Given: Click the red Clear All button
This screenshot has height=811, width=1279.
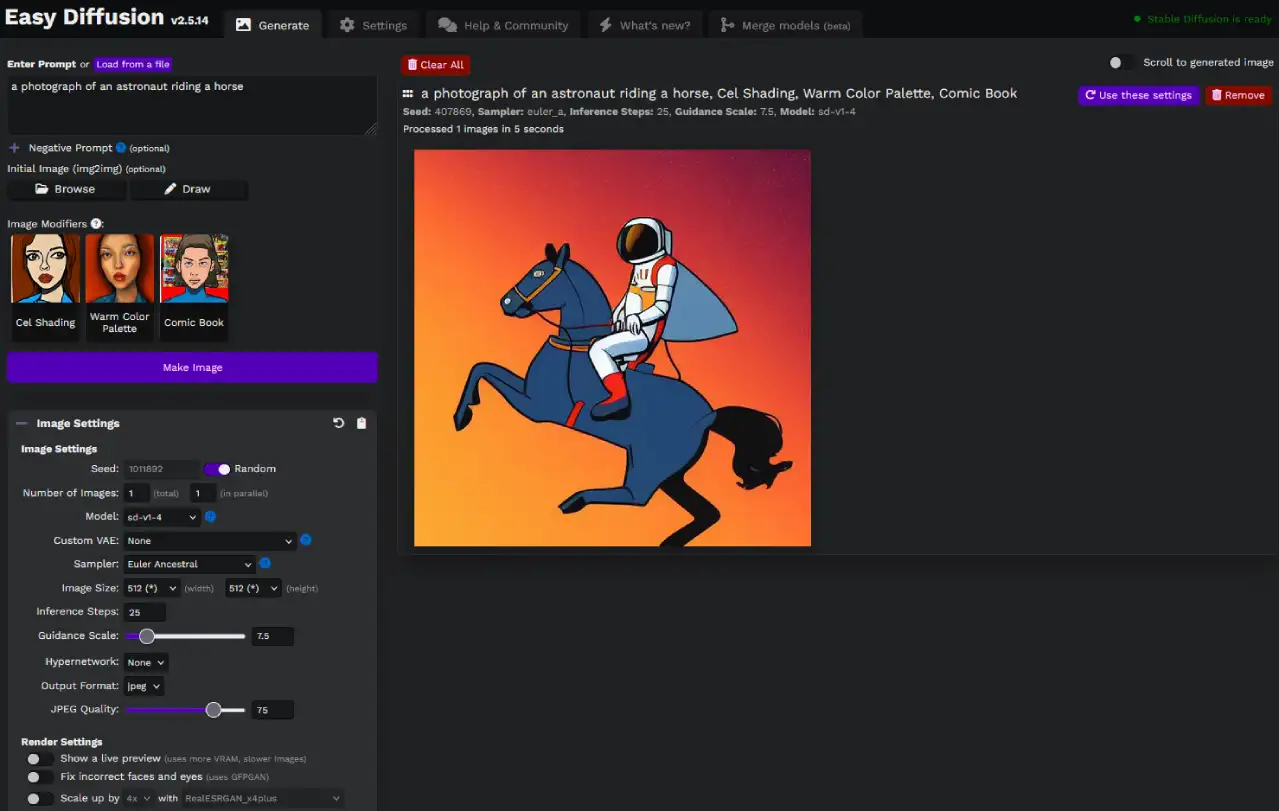Looking at the screenshot, I should 435,65.
